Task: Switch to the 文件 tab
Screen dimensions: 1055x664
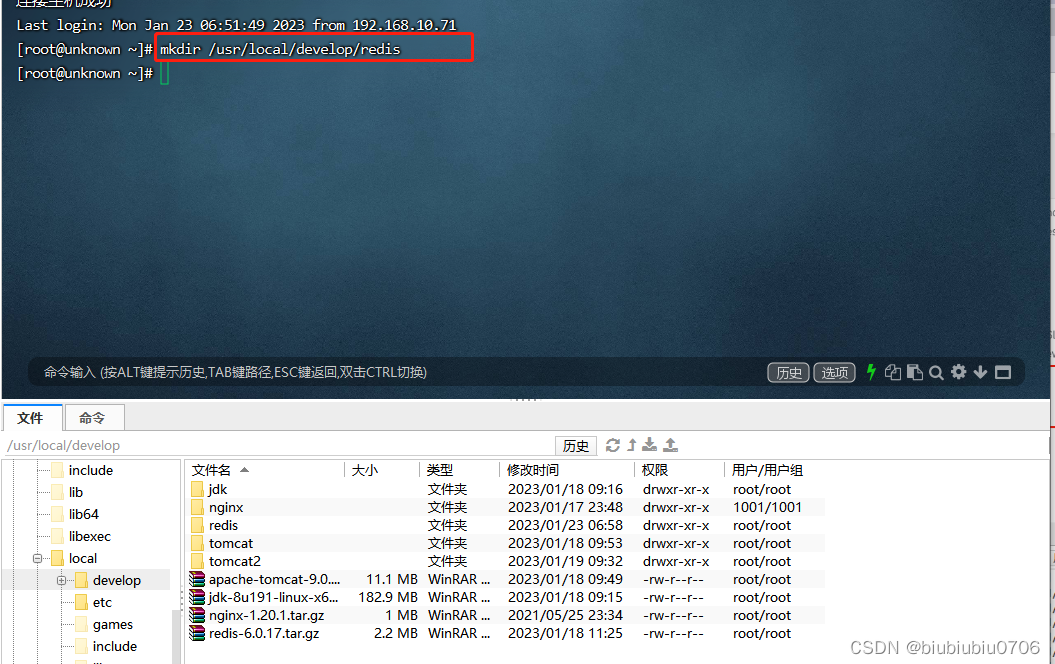Action: pos(32,417)
